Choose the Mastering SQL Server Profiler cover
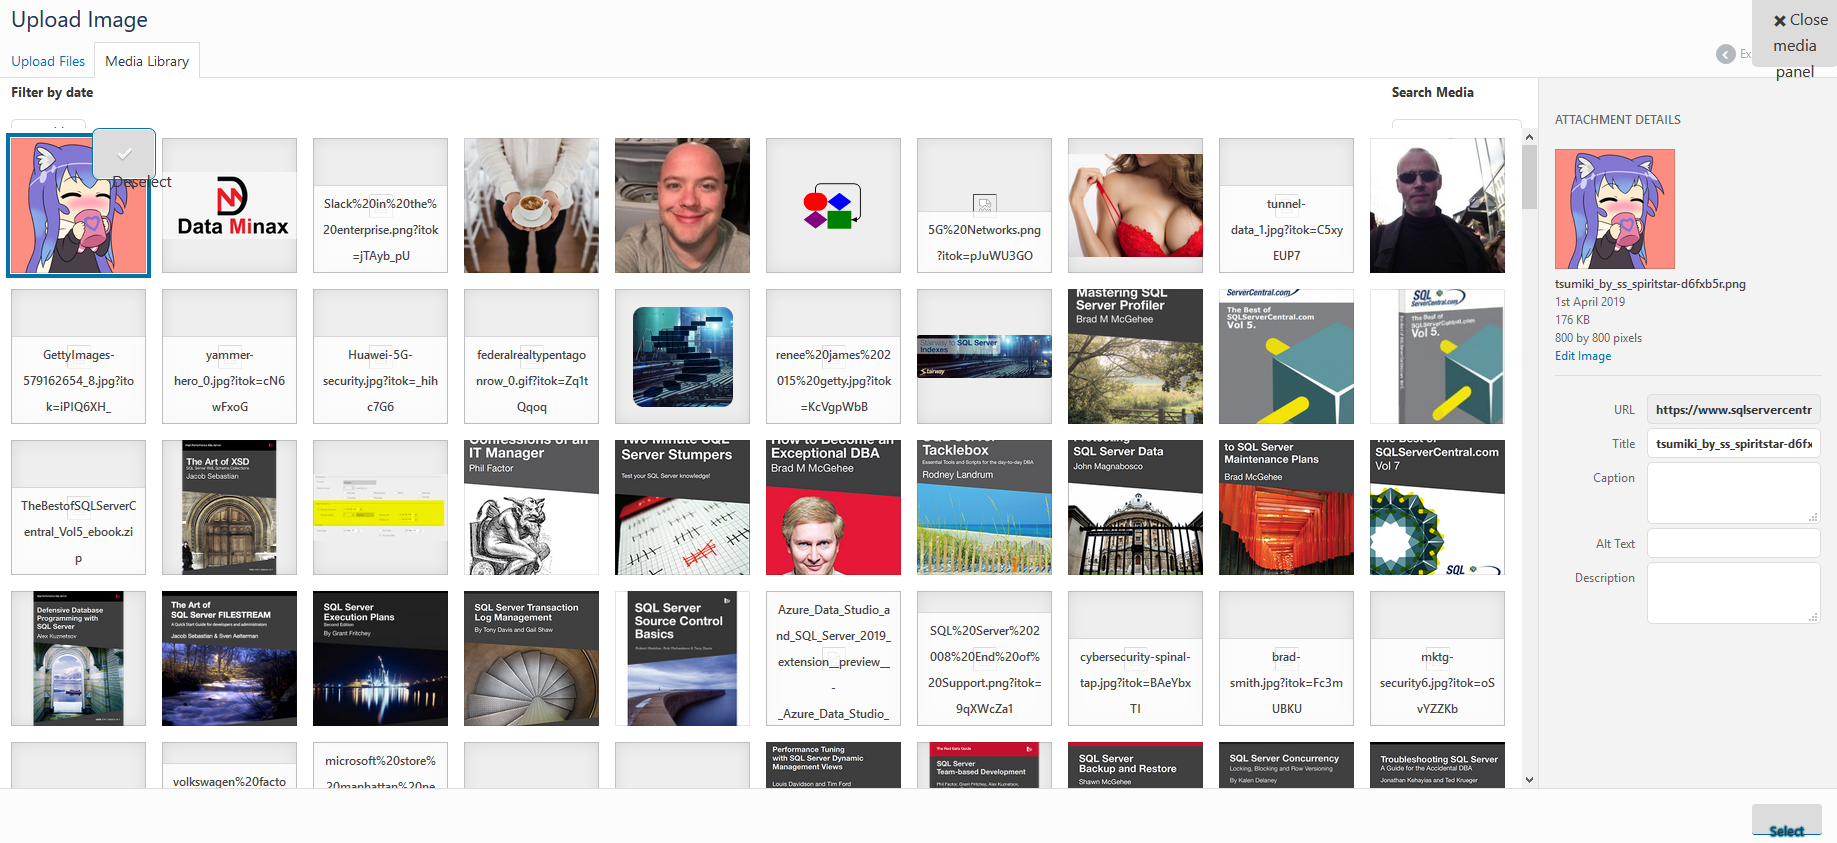Image resolution: width=1837 pixels, height=843 pixels. coord(1136,357)
